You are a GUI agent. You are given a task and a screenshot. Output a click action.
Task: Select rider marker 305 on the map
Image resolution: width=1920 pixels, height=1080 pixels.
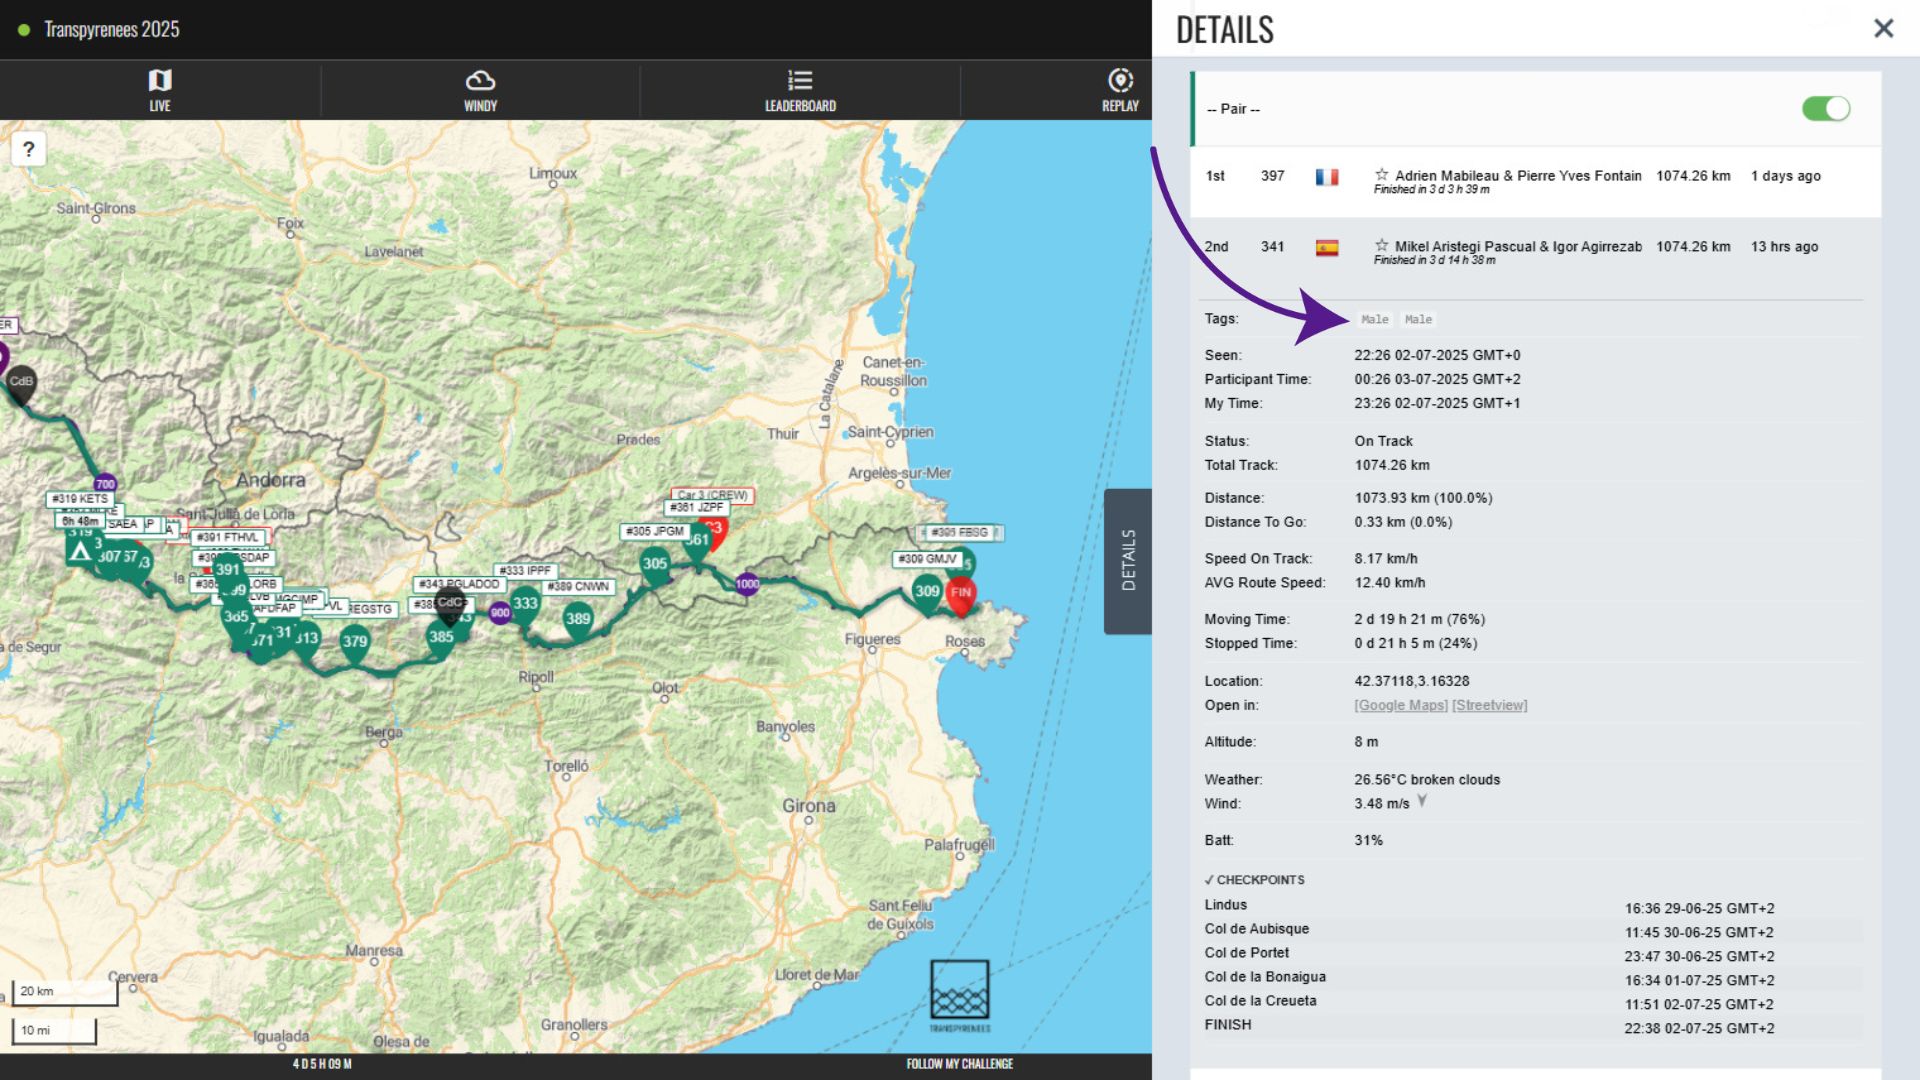tap(655, 565)
